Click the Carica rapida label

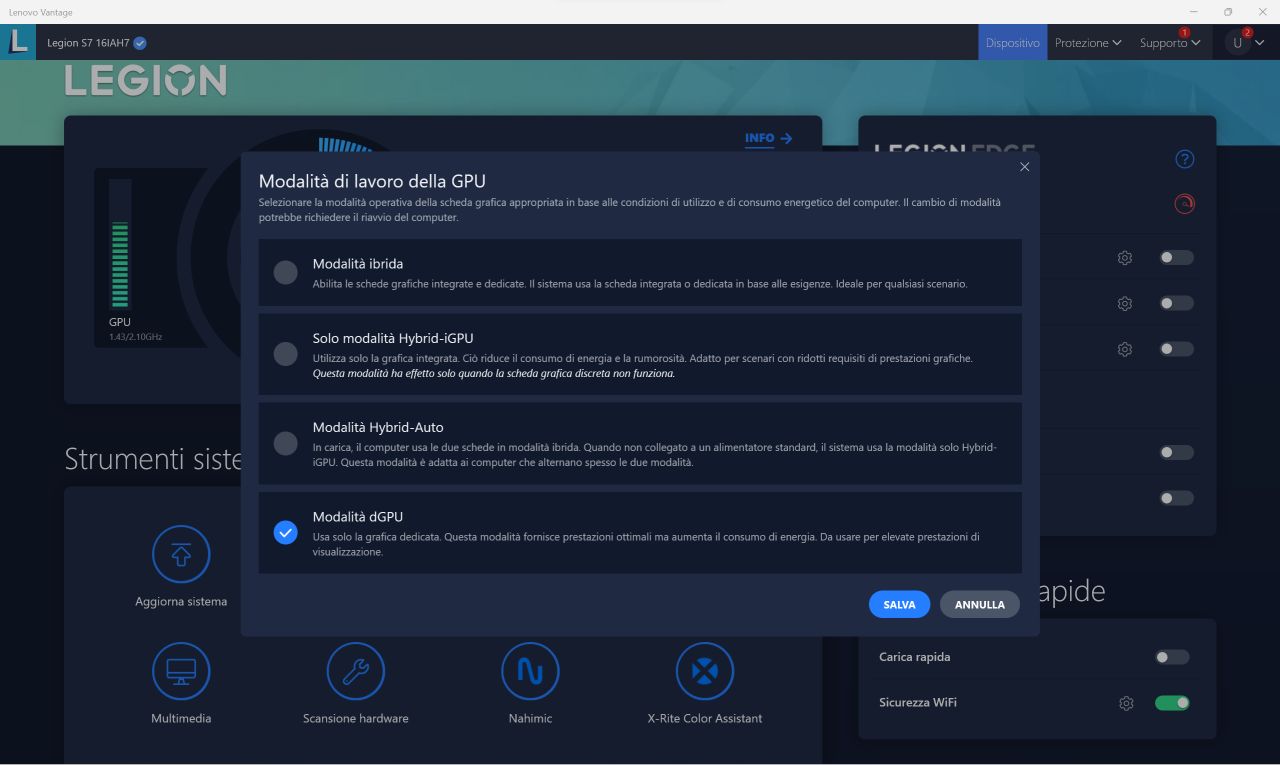(914, 657)
